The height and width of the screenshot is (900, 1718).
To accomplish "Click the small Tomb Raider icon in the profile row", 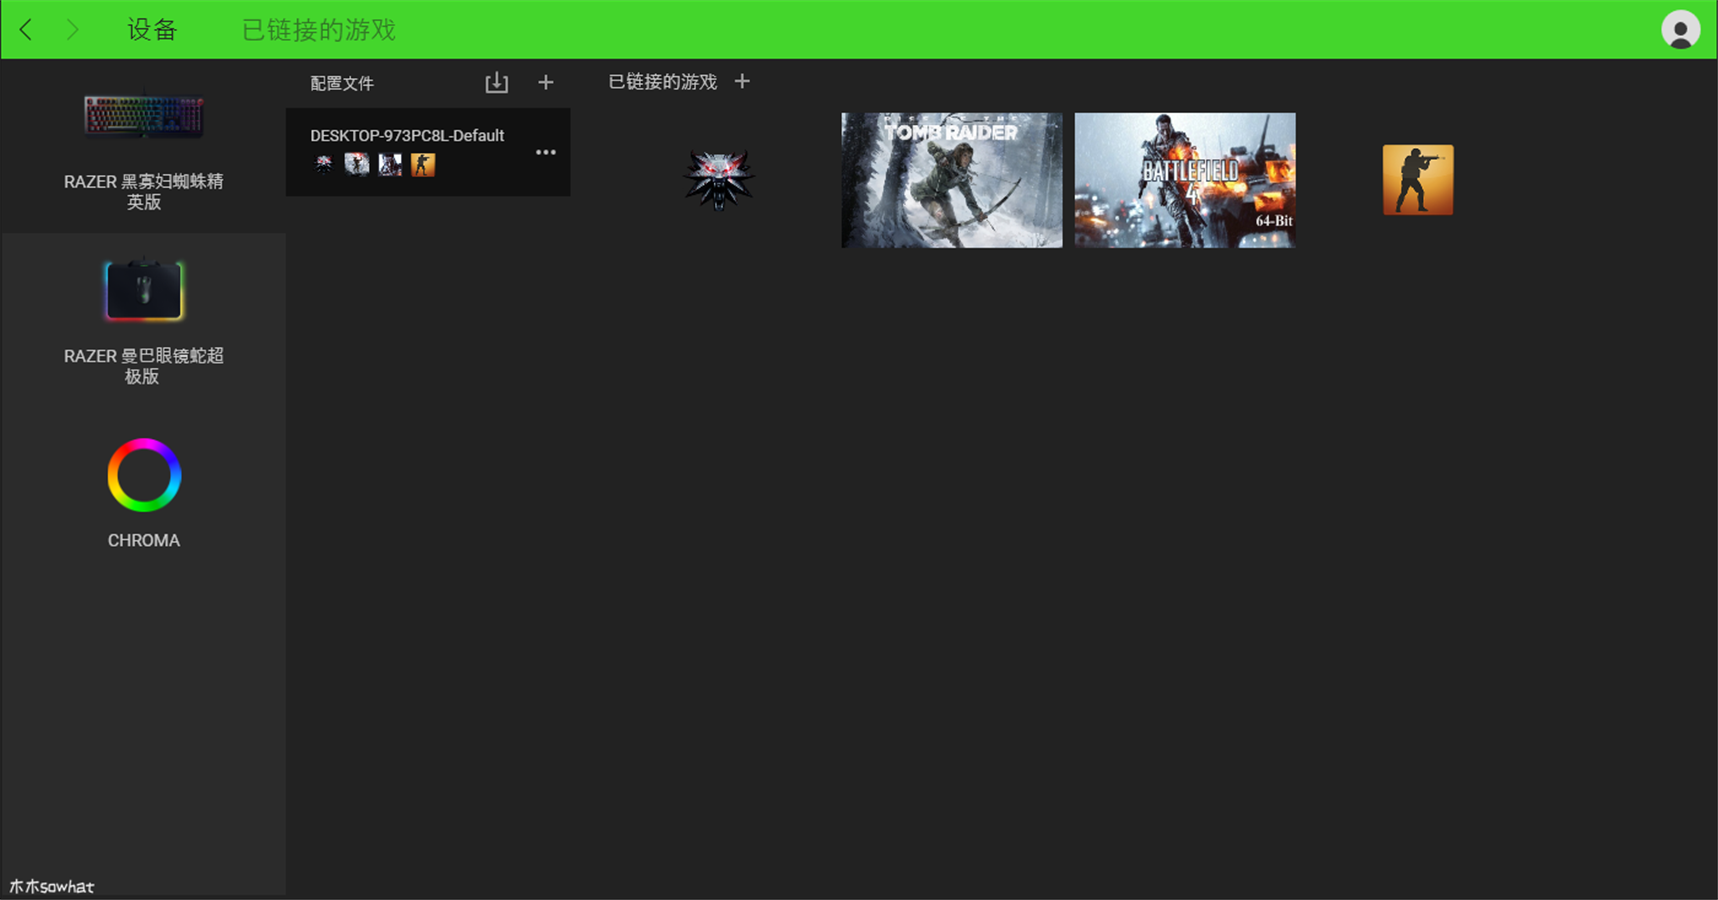I will tap(357, 164).
